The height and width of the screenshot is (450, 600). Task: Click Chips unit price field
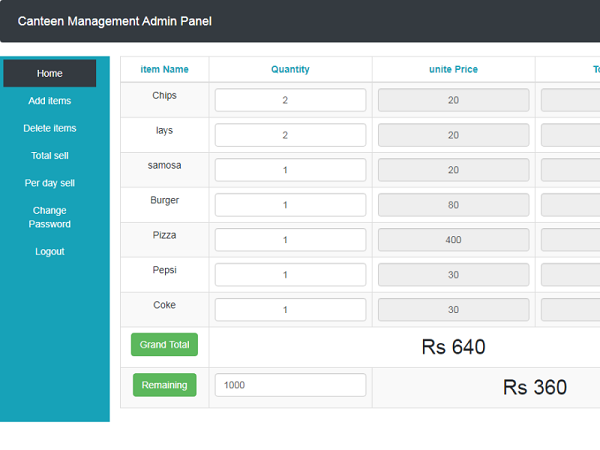453,100
